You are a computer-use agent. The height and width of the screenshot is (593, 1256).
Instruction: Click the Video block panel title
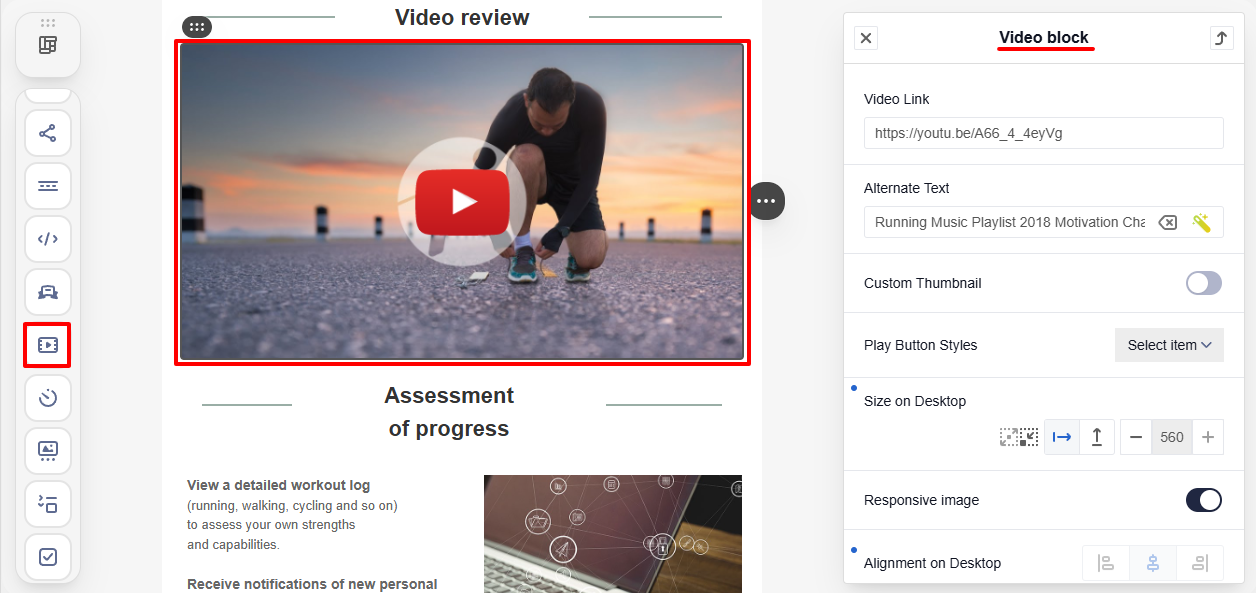tap(1044, 38)
